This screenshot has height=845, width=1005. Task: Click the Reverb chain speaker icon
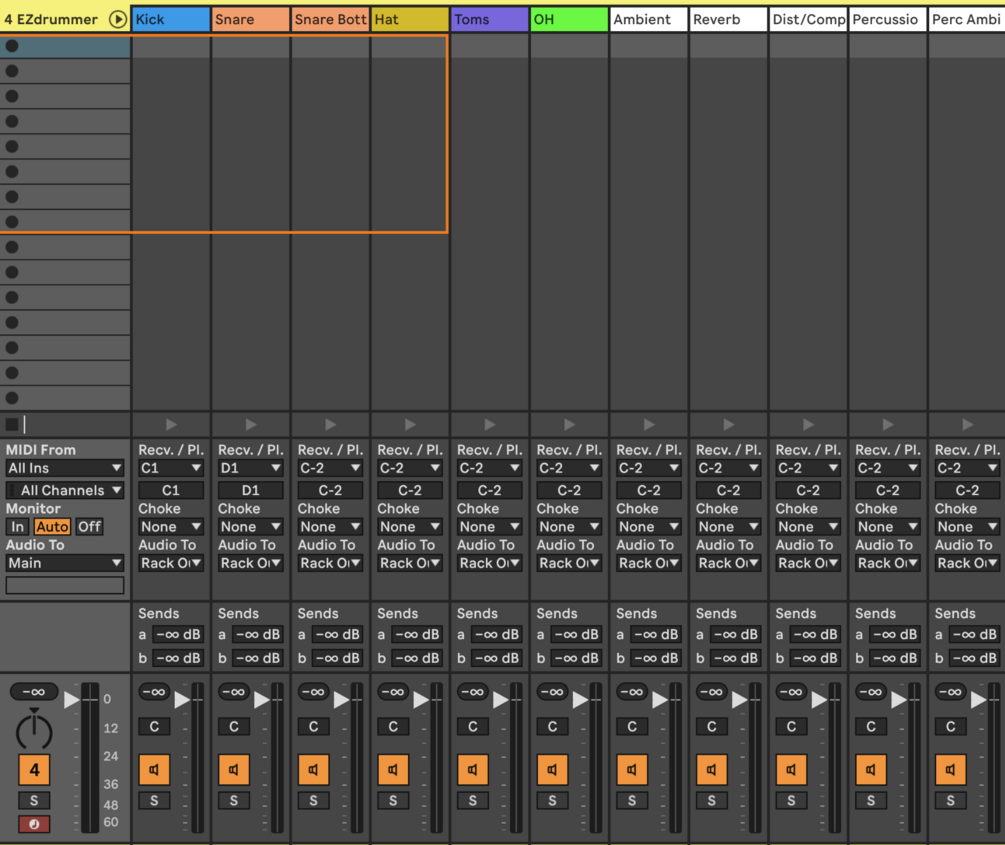pyautogui.click(x=711, y=769)
